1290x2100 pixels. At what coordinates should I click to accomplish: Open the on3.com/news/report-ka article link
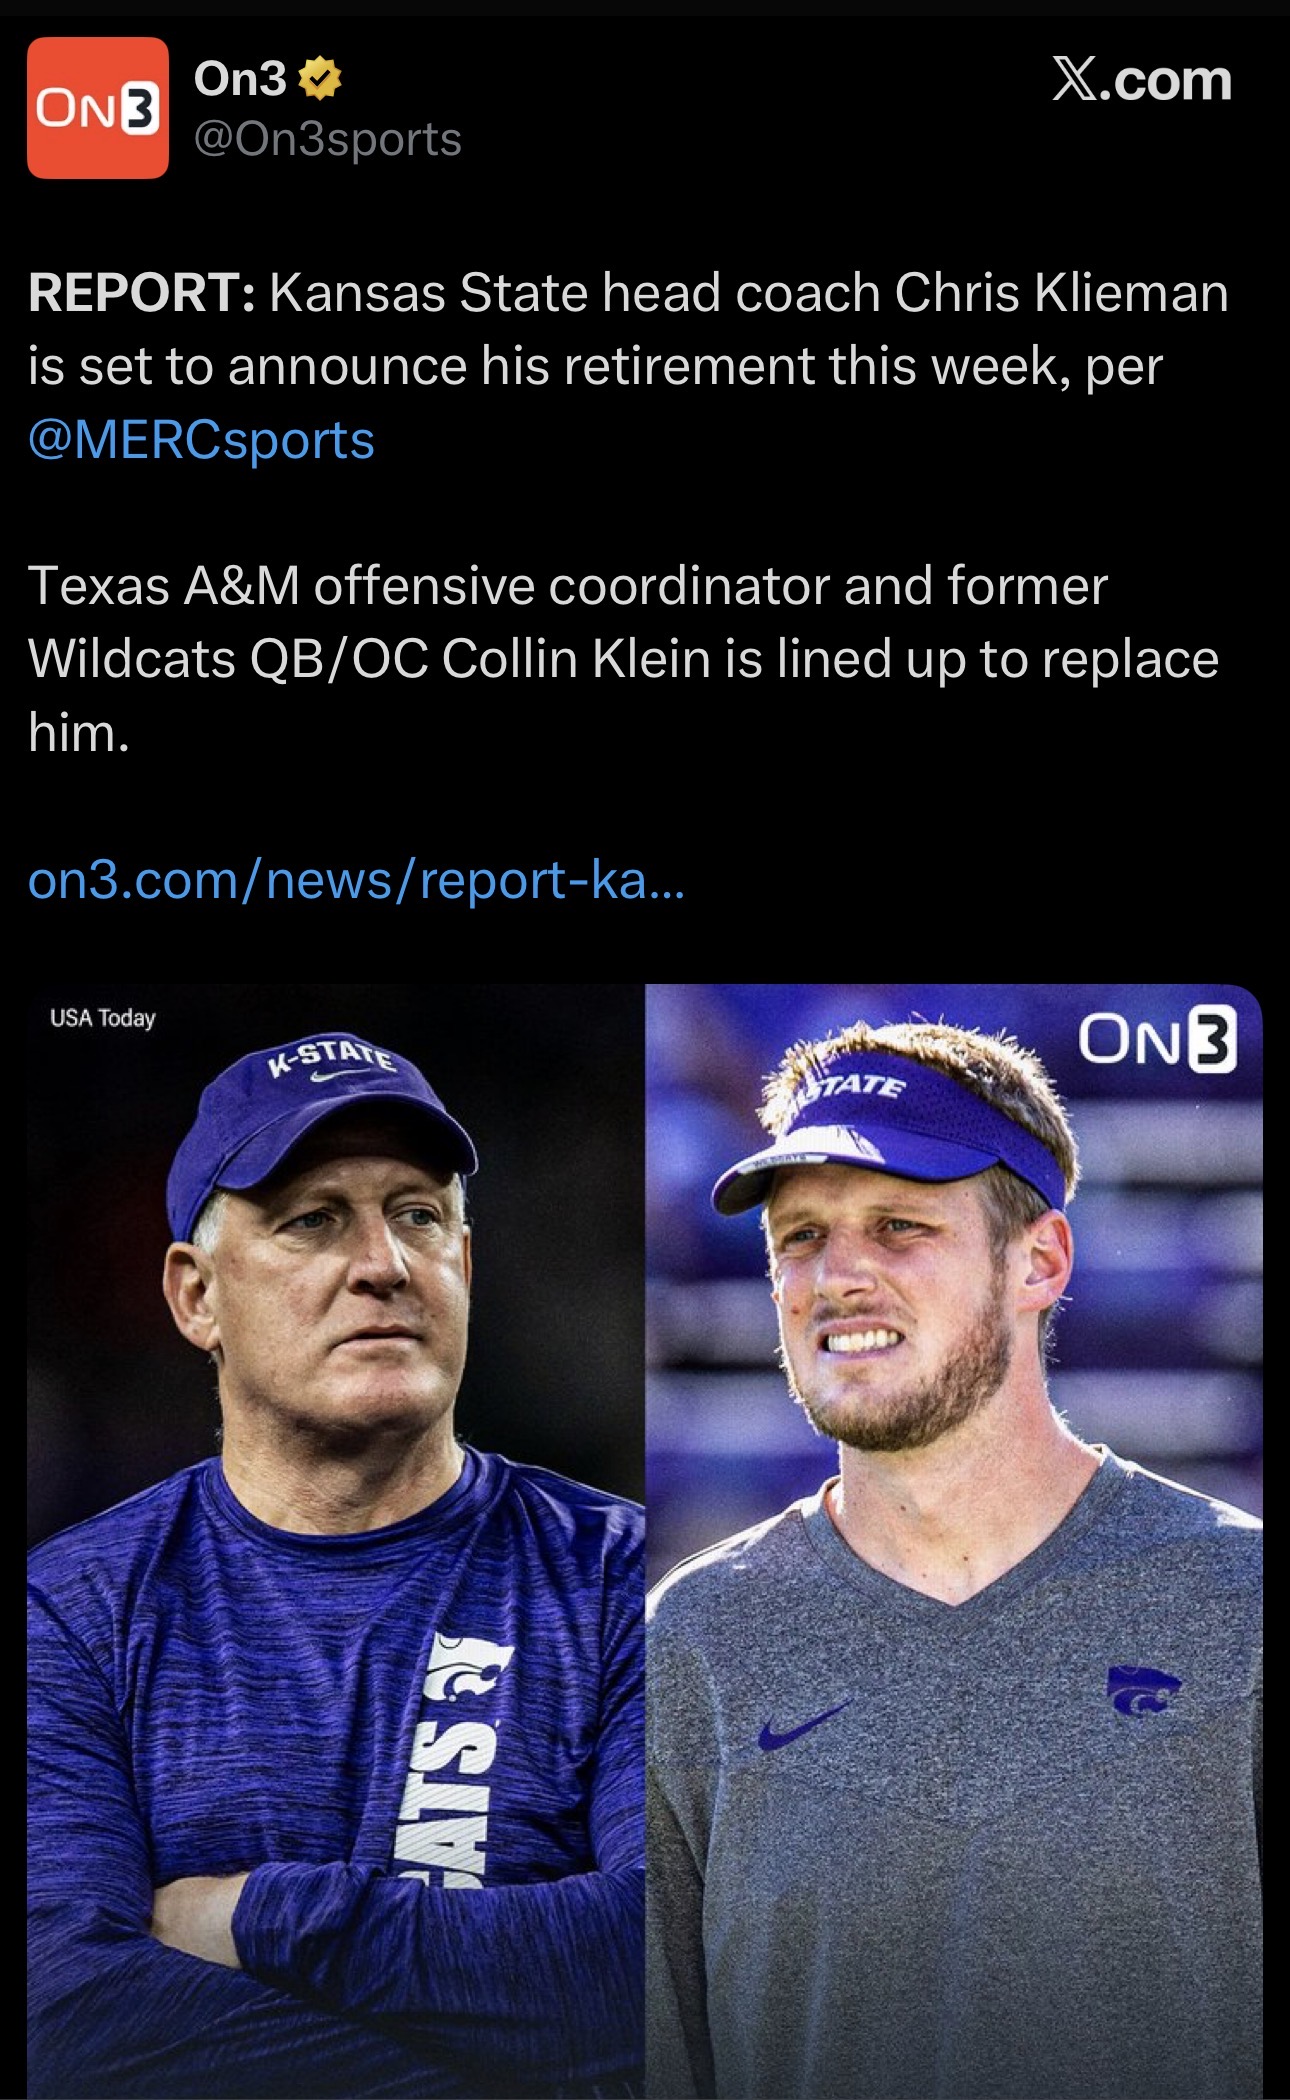356,880
